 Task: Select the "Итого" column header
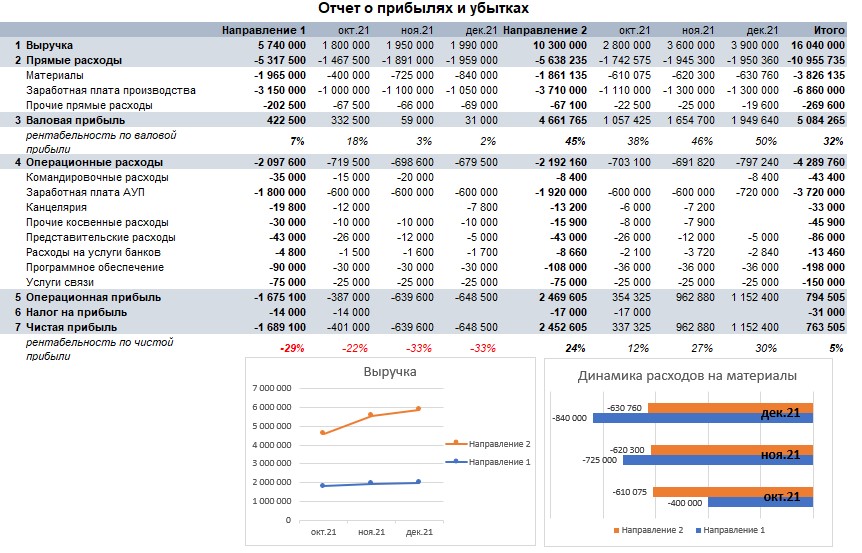(827, 31)
